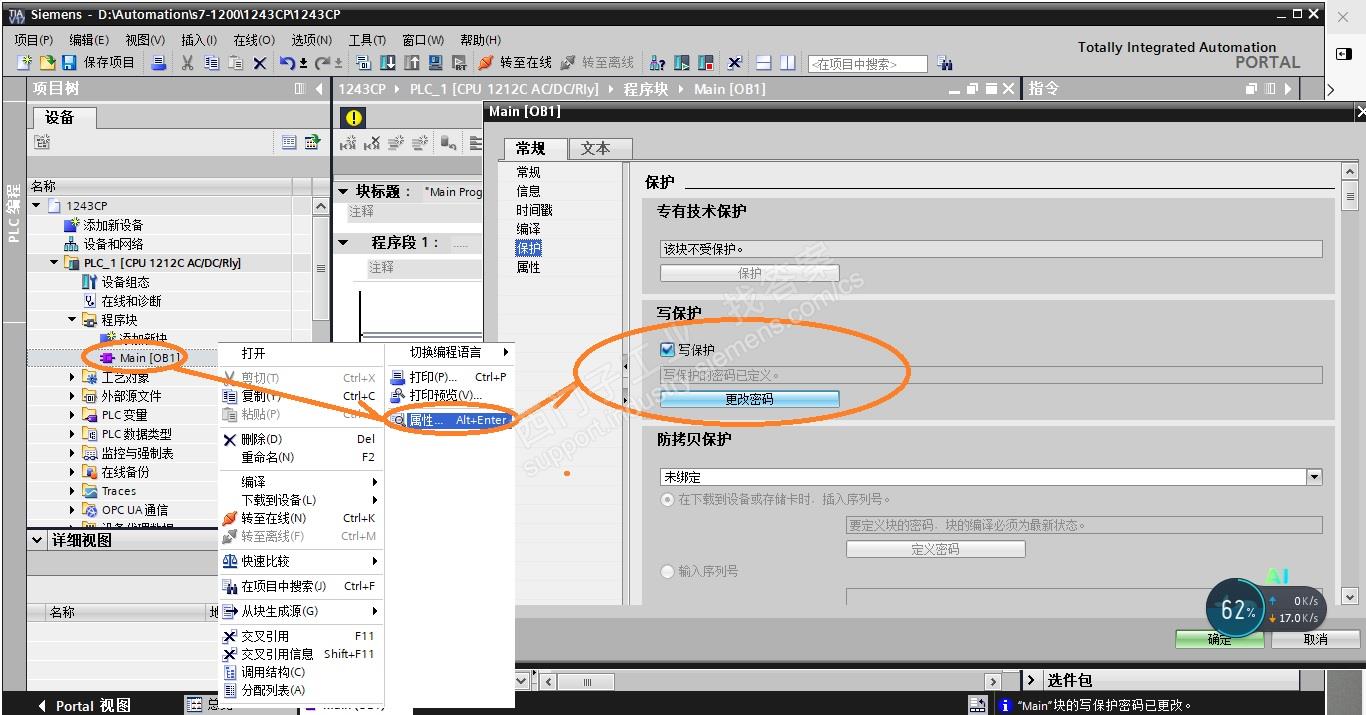
Task: Cut selection using the toolbar scissors icon
Action: click(x=187, y=63)
